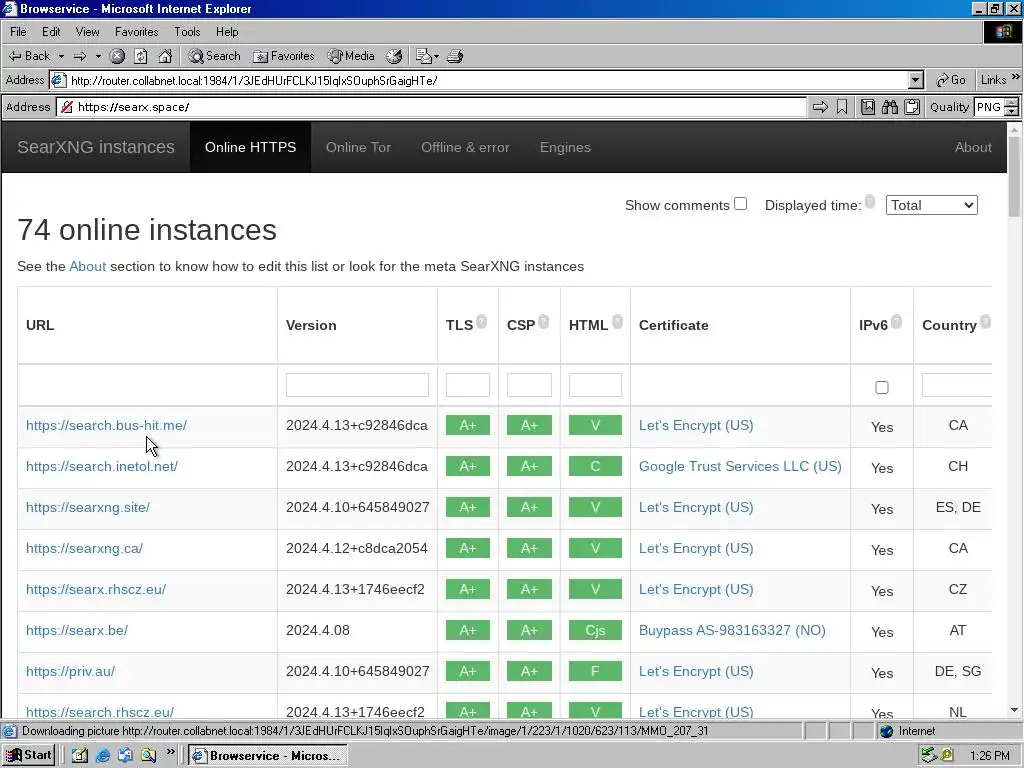
Task: Click the Print toolbar icon
Action: (x=455, y=56)
